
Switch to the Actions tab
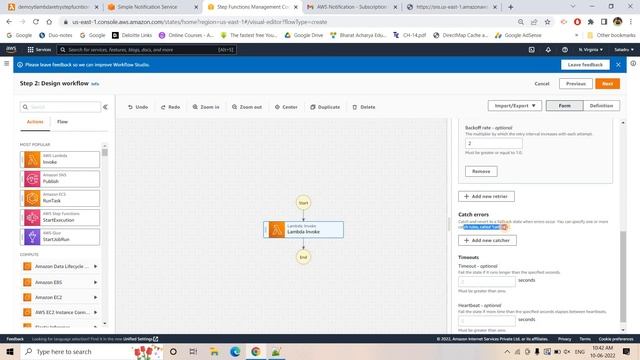[35, 122]
